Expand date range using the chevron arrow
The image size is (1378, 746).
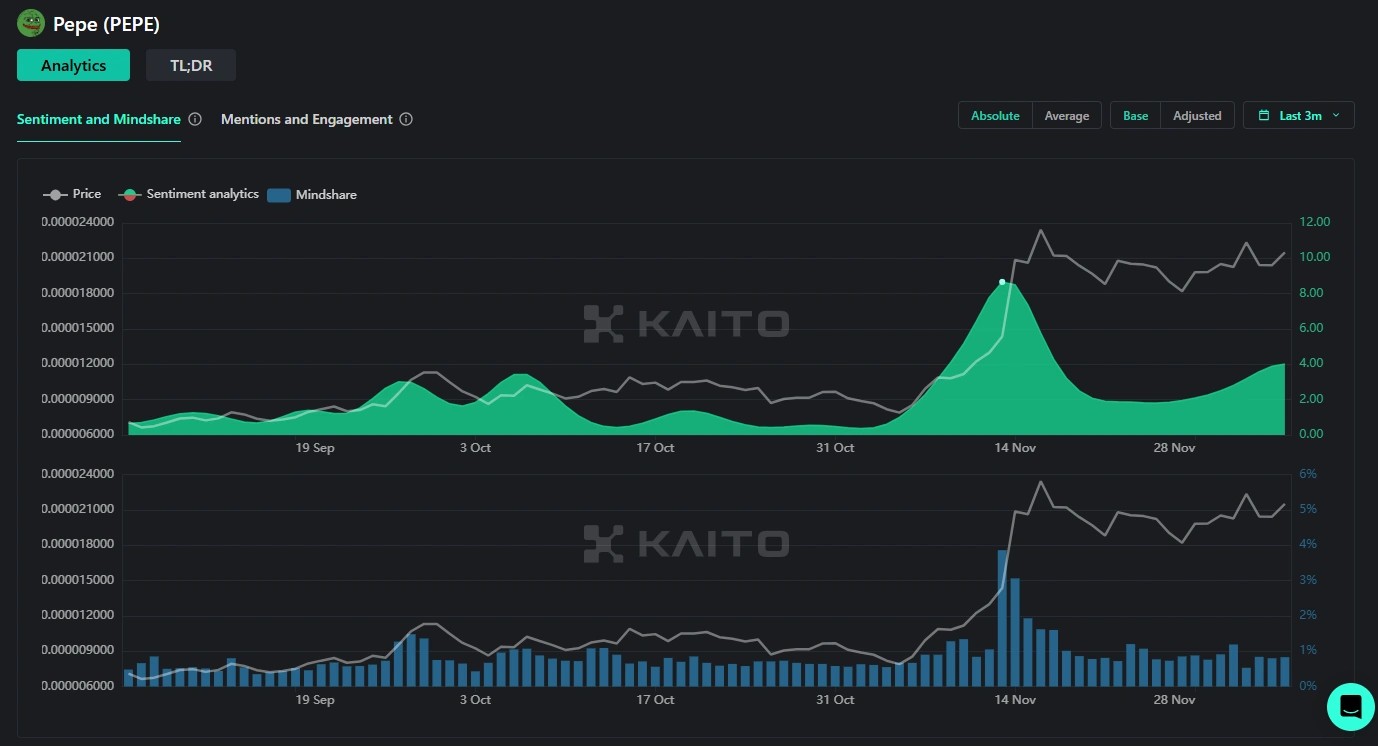1336,116
